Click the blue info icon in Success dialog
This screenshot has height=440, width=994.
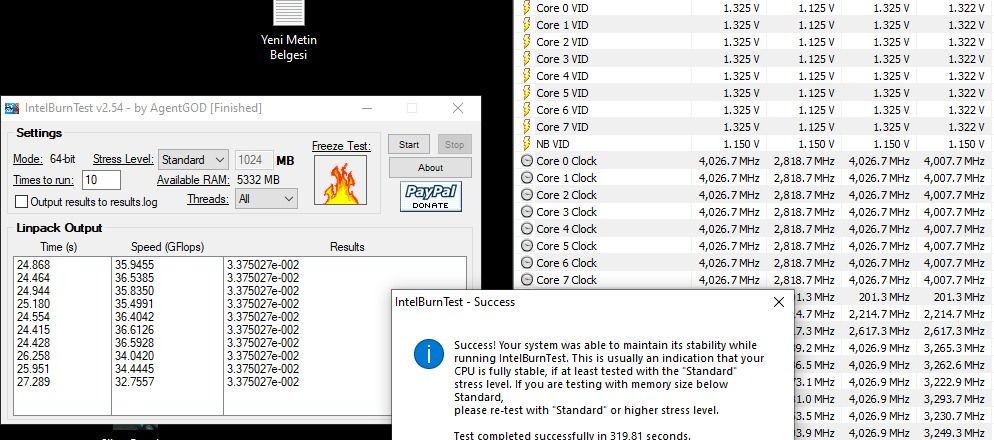[429, 353]
